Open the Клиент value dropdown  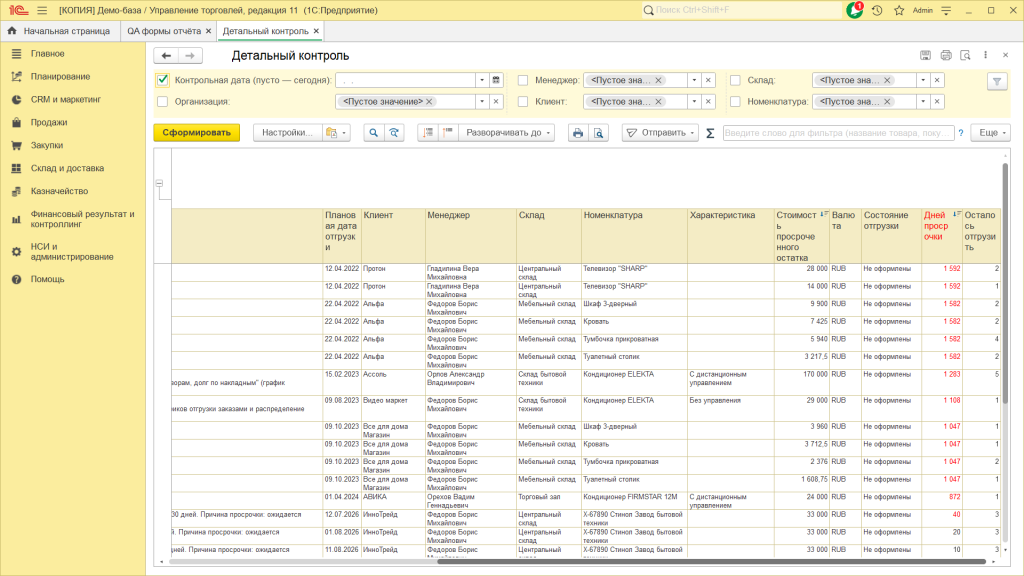pyautogui.click(x=694, y=101)
